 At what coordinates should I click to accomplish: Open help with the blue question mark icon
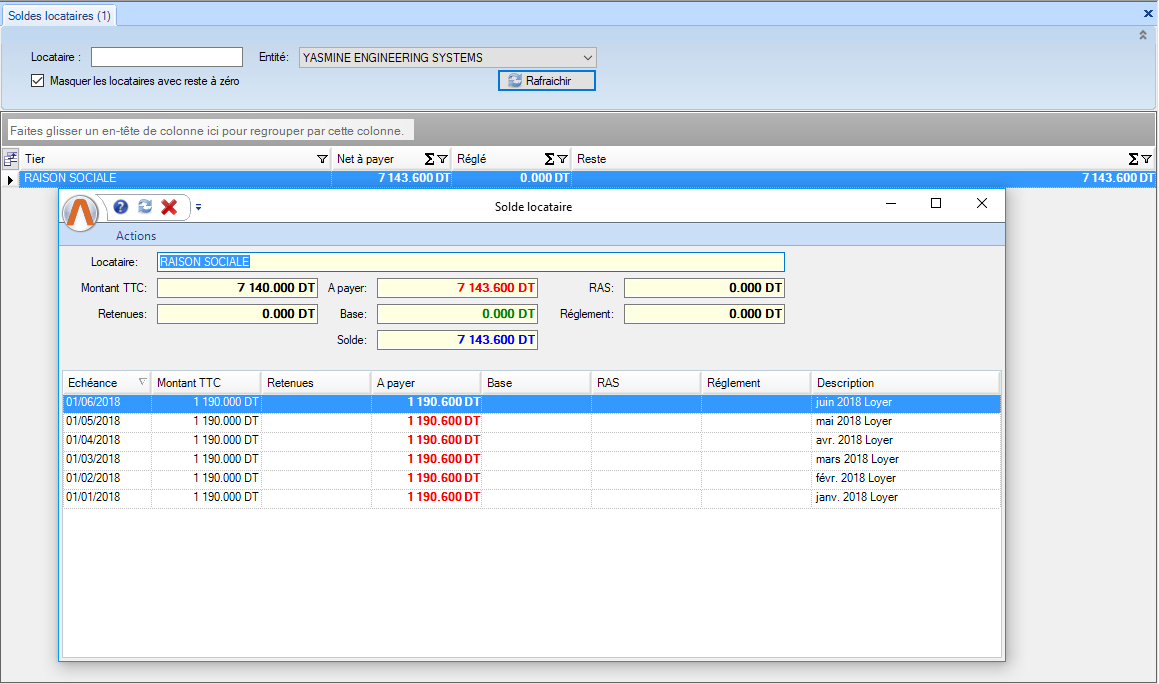coord(121,206)
